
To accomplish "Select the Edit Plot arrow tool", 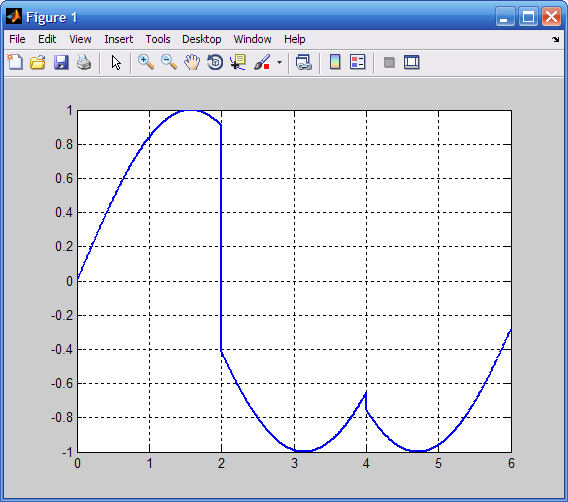I will click(x=116, y=62).
